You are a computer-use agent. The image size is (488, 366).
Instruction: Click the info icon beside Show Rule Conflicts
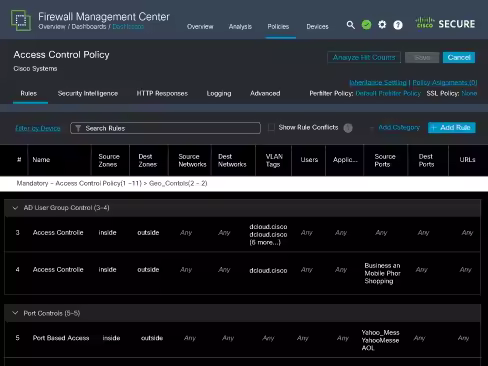[348, 128]
